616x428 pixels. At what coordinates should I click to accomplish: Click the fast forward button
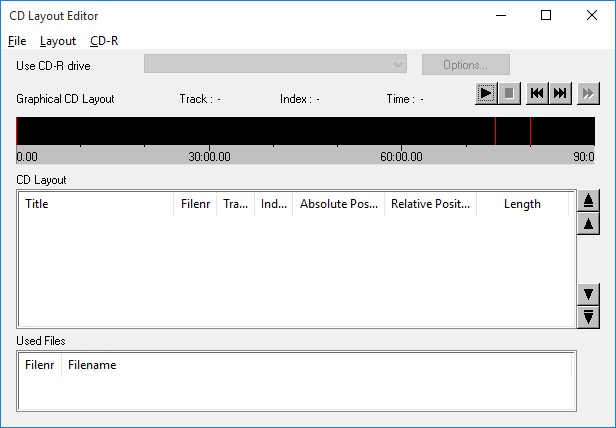click(x=588, y=94)
